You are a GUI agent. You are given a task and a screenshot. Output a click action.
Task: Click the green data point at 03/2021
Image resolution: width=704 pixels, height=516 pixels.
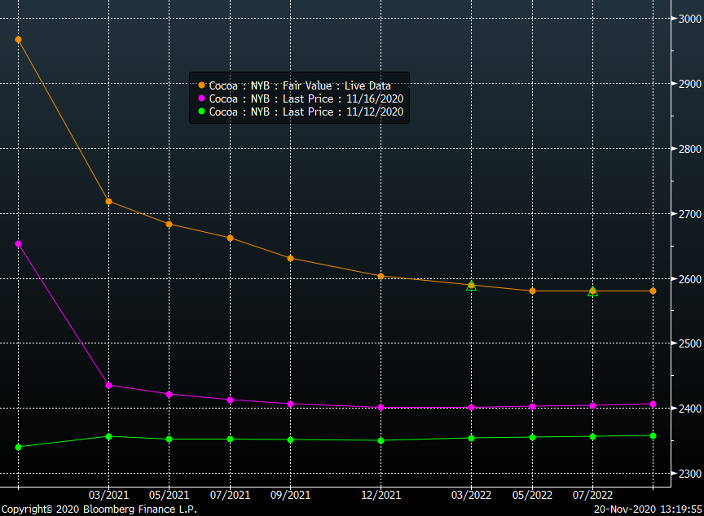(x=108, y=436)
